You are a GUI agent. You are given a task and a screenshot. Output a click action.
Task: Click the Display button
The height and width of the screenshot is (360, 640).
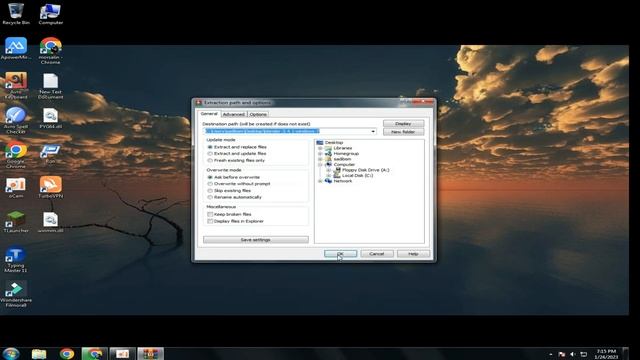(x=403, y=123)
